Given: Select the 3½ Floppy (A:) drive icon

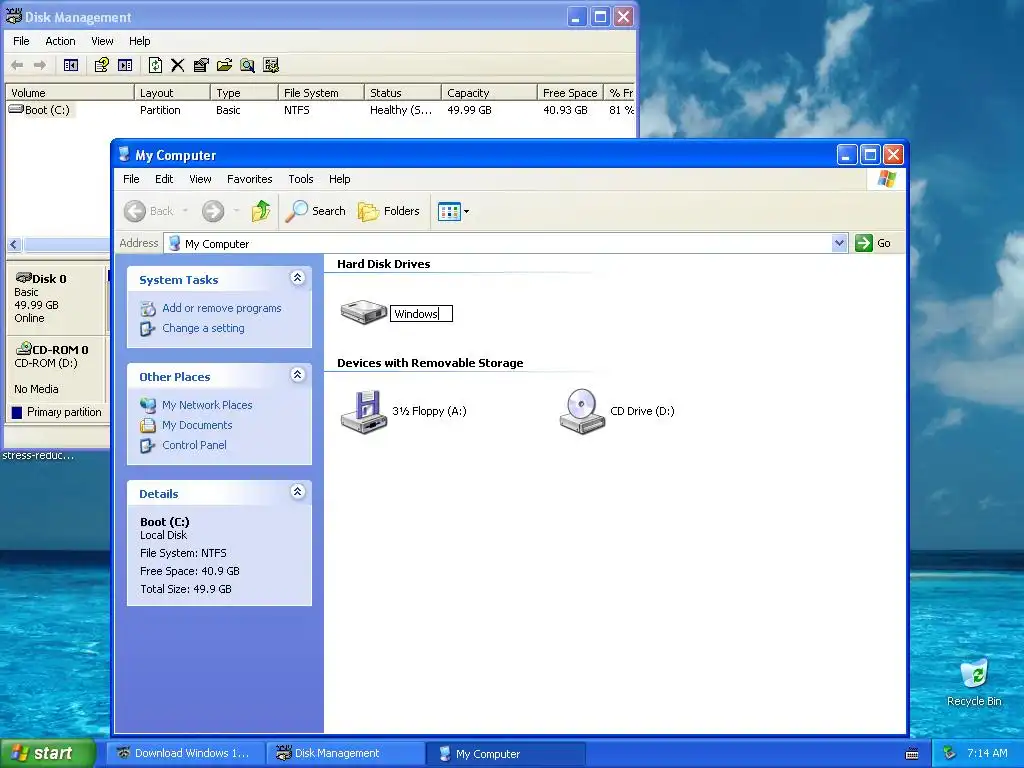Looking at the screenshot, I should (x=364, y=411).
